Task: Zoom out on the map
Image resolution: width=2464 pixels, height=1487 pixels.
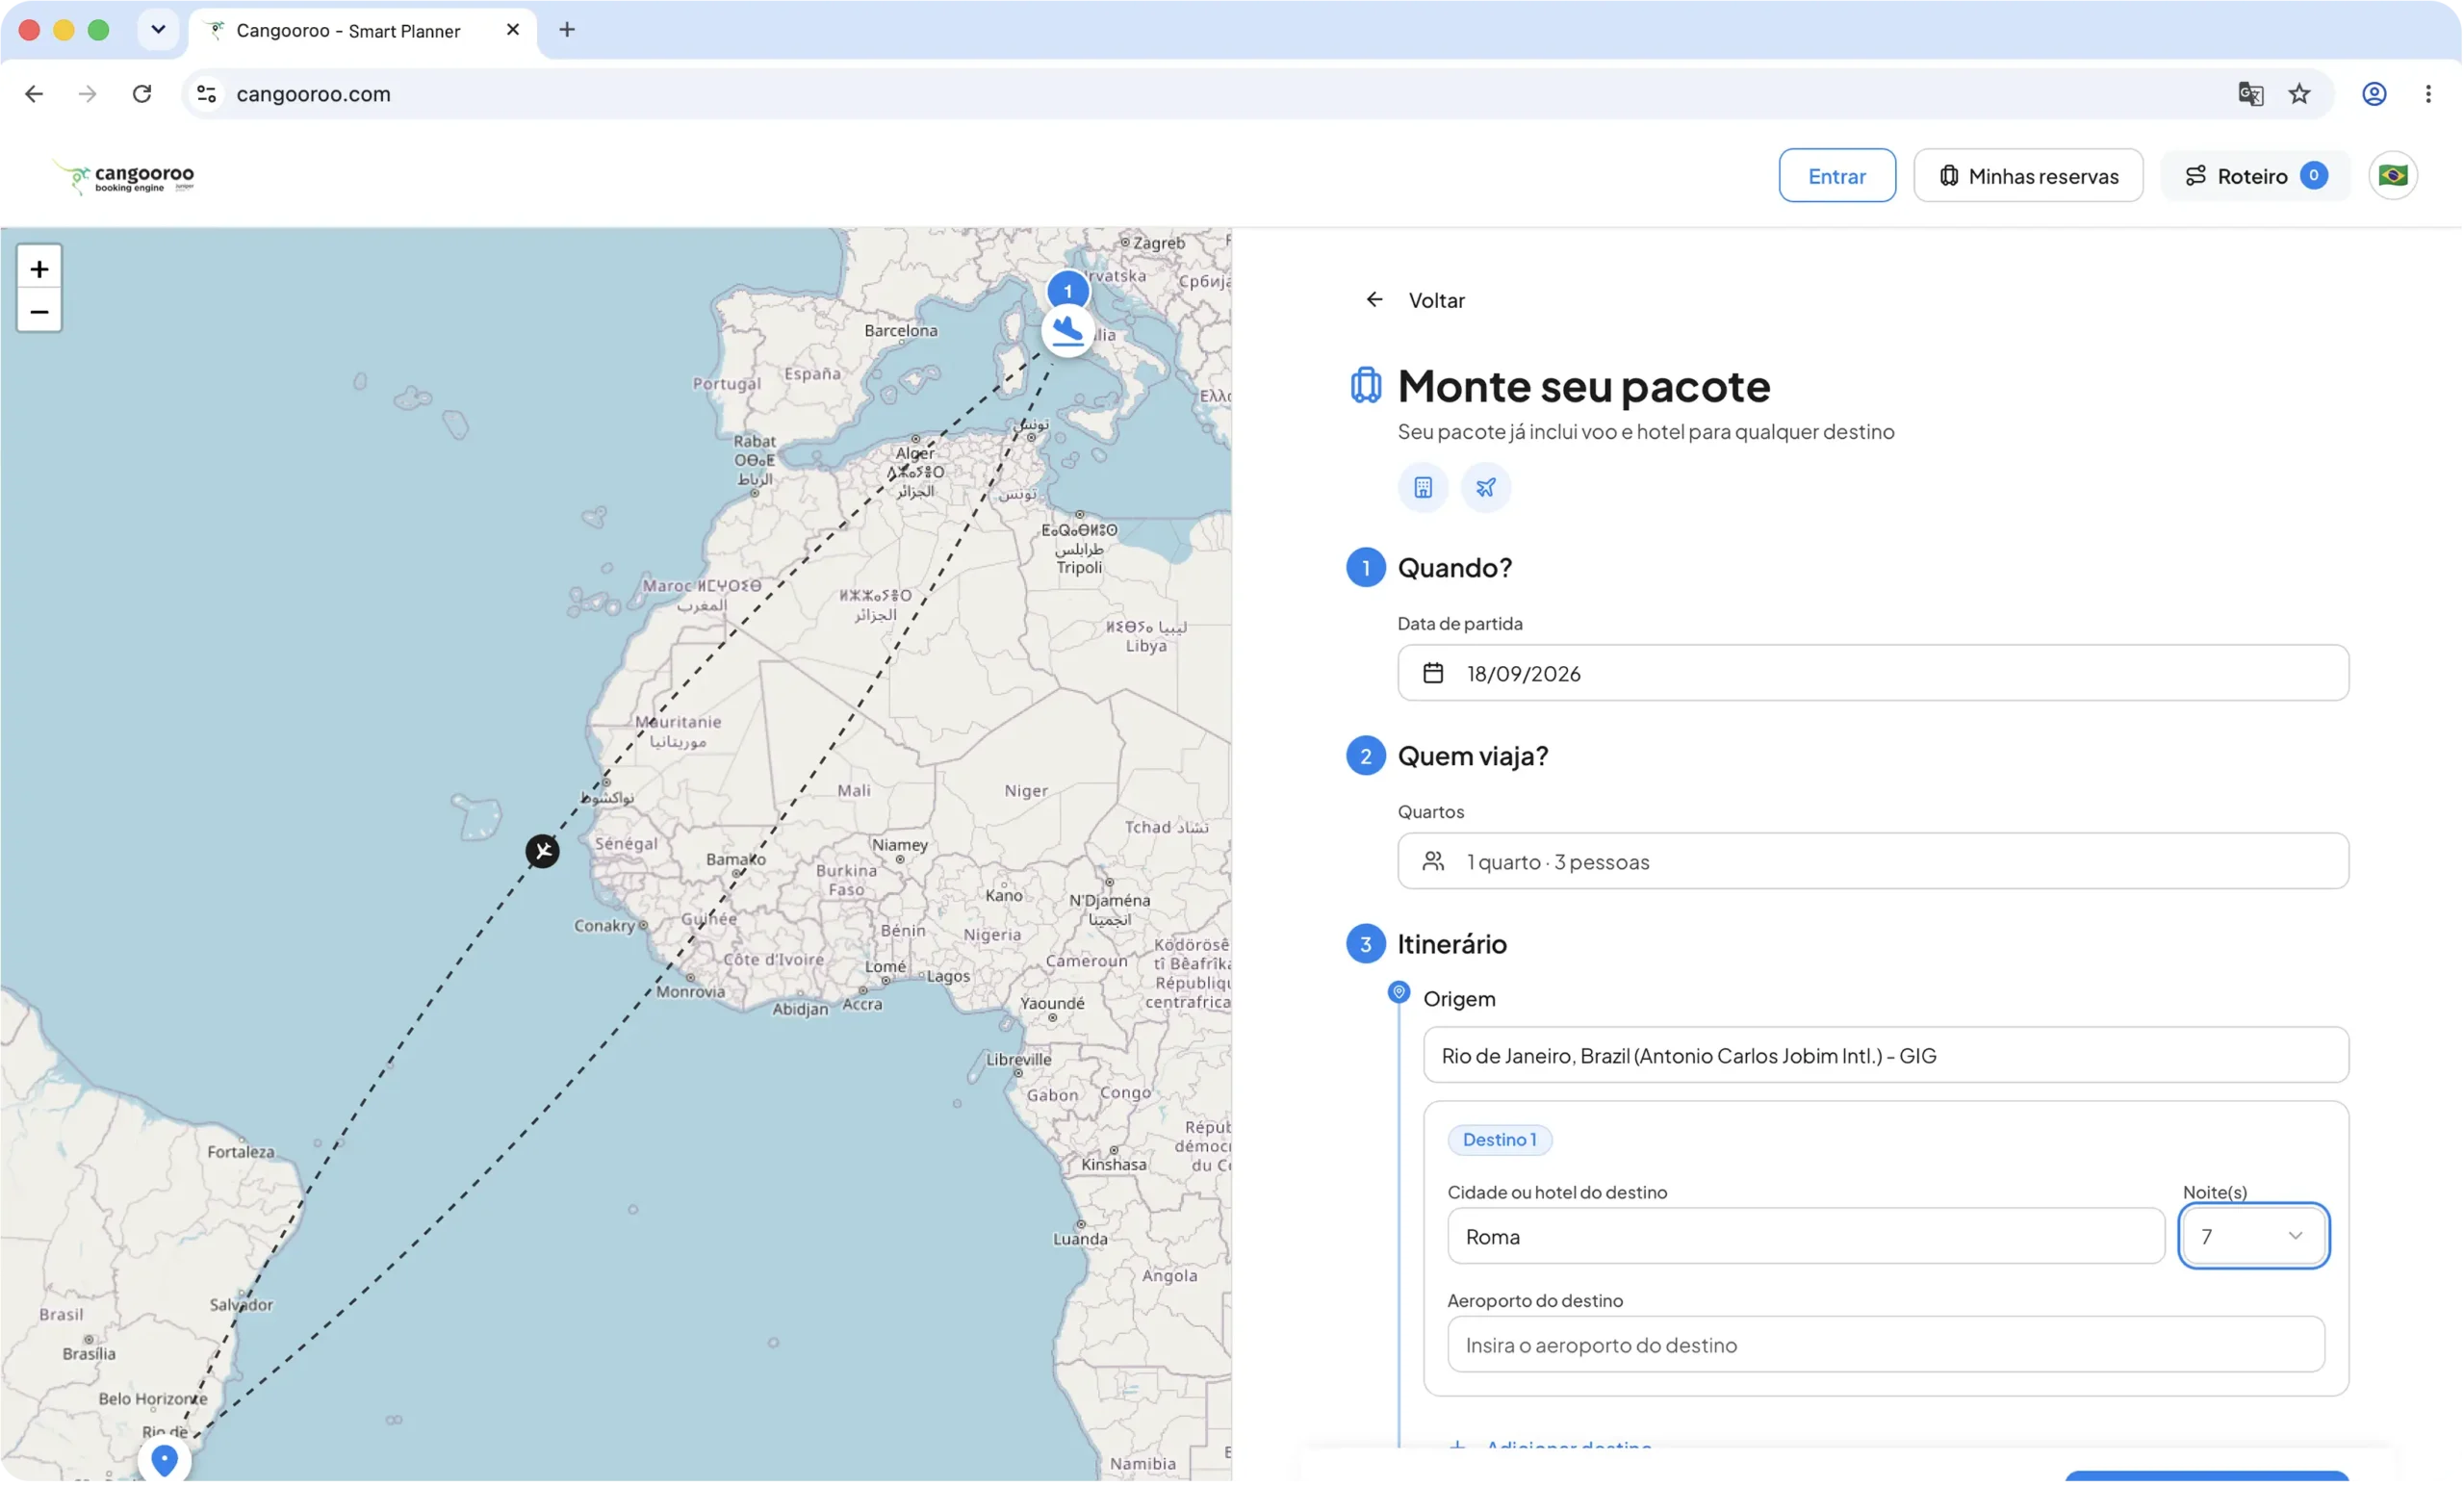Action: [x=39, y=311]
